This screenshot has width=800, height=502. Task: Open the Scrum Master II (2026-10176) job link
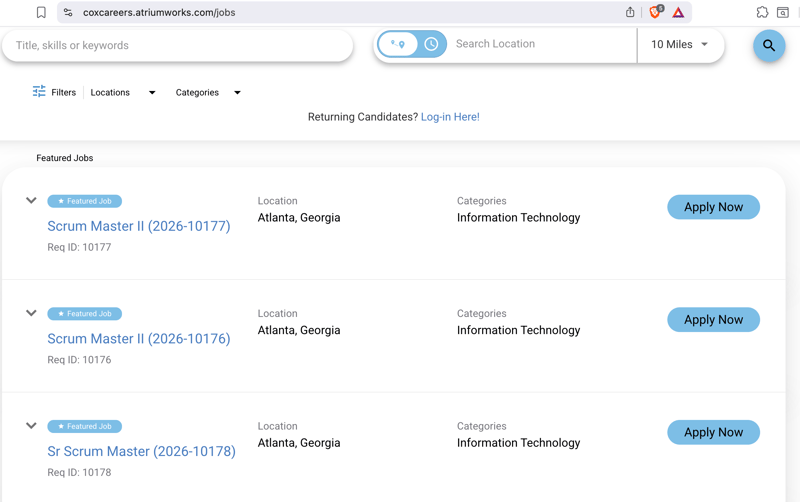pos(139,339)
